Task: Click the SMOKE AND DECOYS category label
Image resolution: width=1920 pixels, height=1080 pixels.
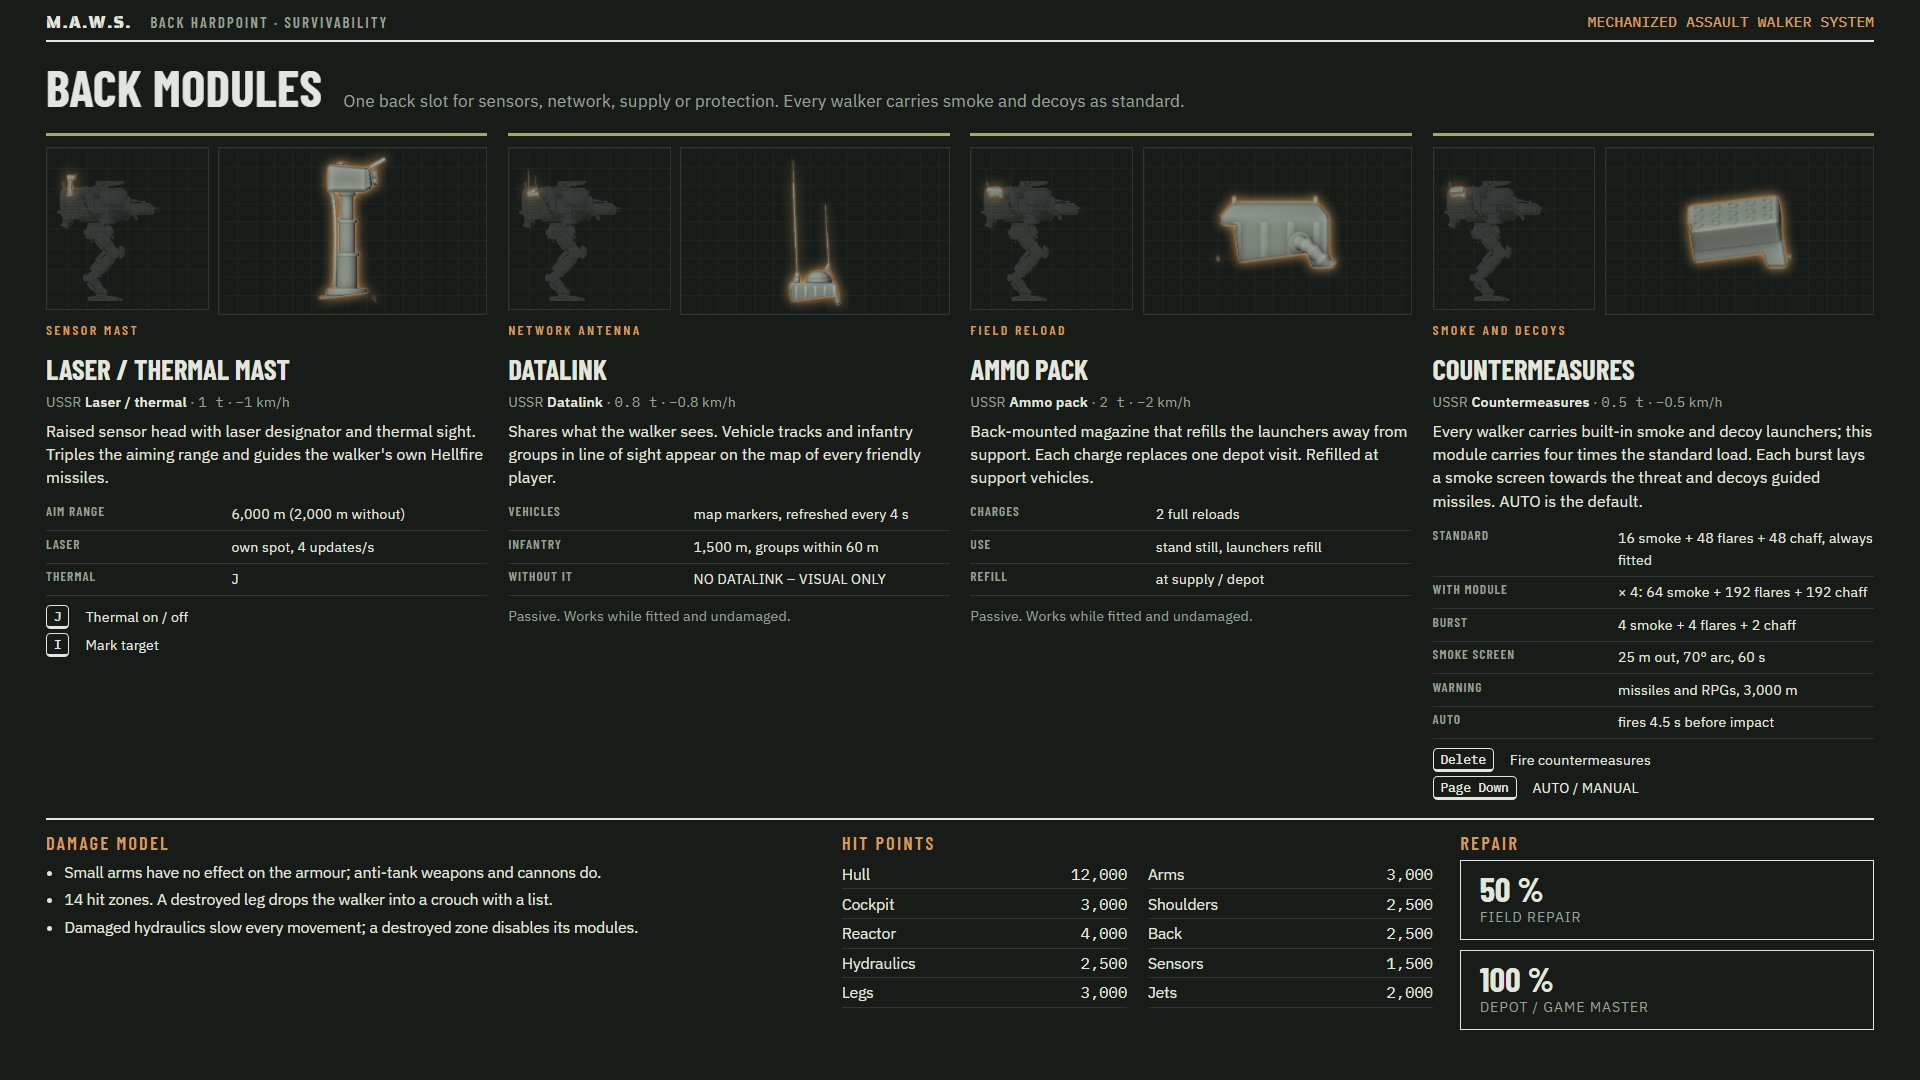Action: 1499,331
